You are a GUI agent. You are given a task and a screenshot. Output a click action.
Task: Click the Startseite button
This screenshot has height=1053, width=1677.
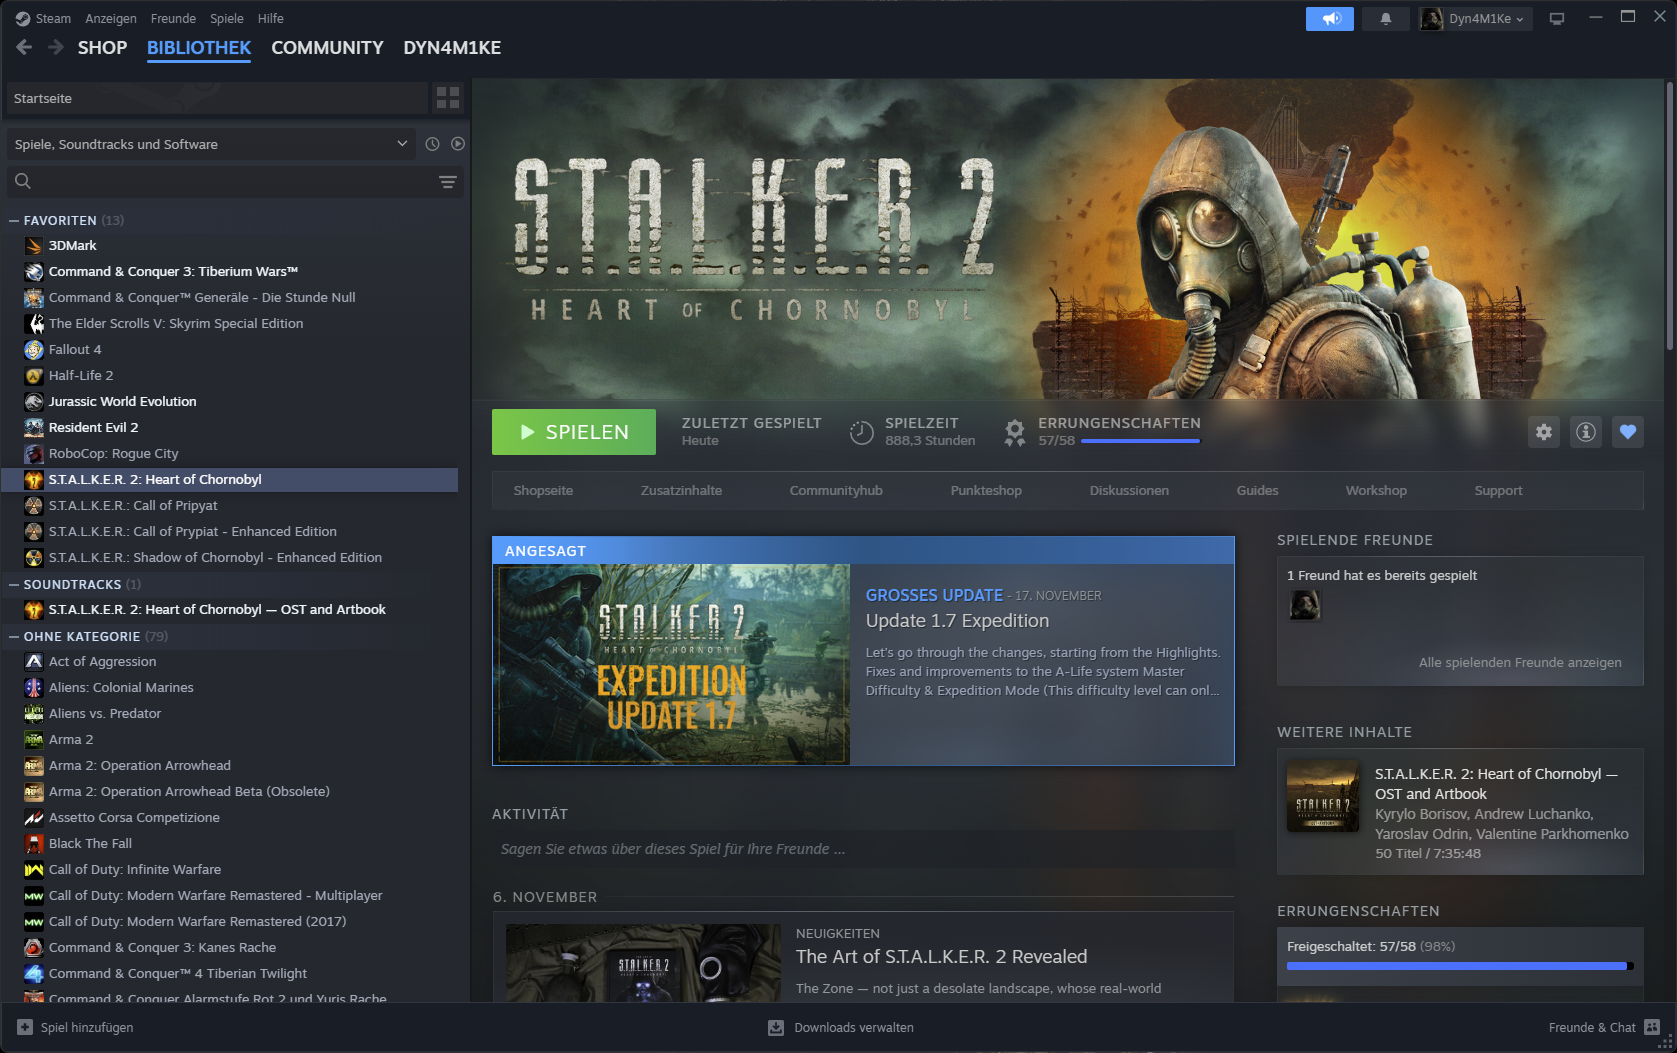tap(217, 98)
